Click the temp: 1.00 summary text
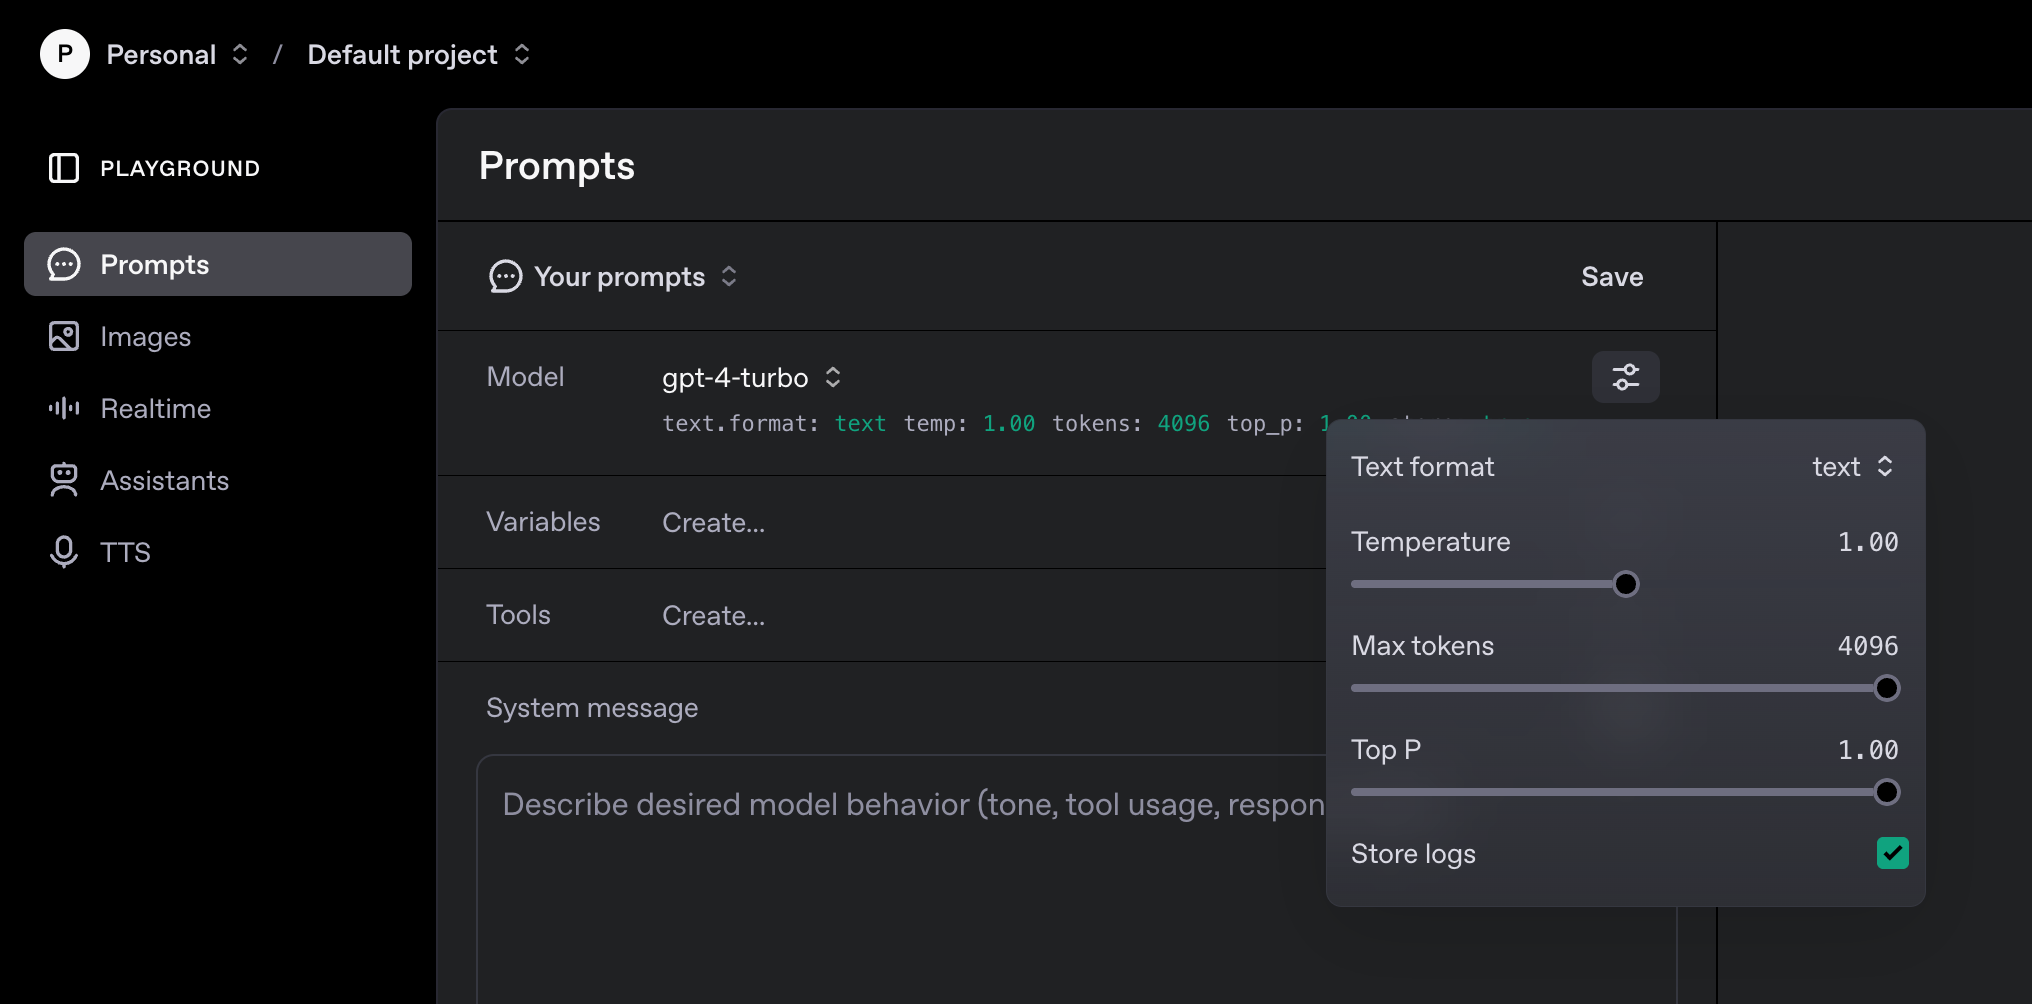The height and width of the screenshot is (1004, 2032). [x=969, y=424]
